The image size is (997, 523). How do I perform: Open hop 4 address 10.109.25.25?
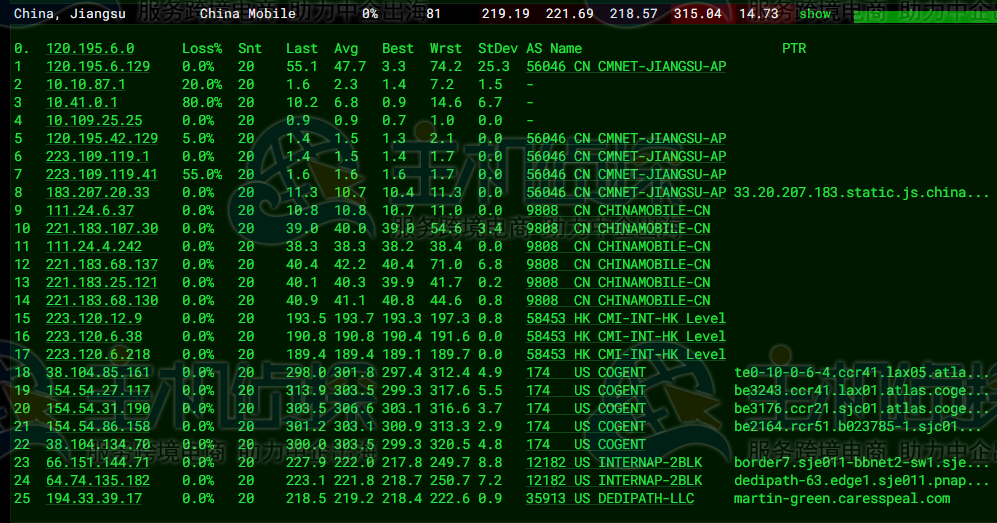pyautogui.click(x=94, y=120)
